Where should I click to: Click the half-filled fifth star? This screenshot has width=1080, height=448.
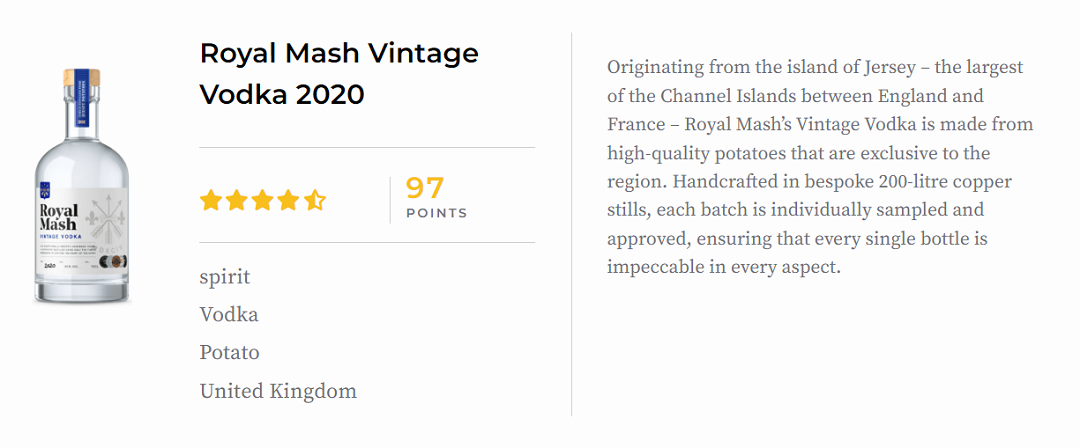[314, 200]
